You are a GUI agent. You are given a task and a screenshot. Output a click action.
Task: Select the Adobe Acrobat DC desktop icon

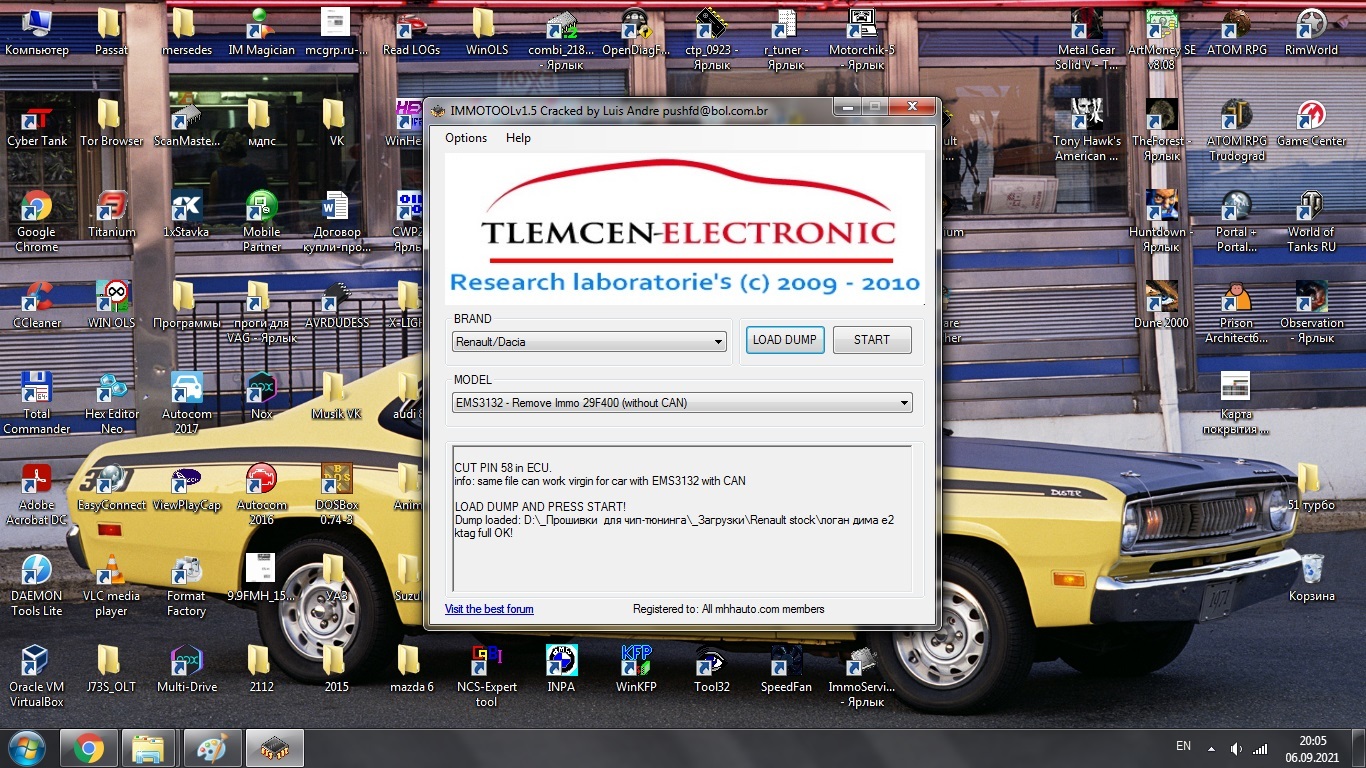[37, 495]
